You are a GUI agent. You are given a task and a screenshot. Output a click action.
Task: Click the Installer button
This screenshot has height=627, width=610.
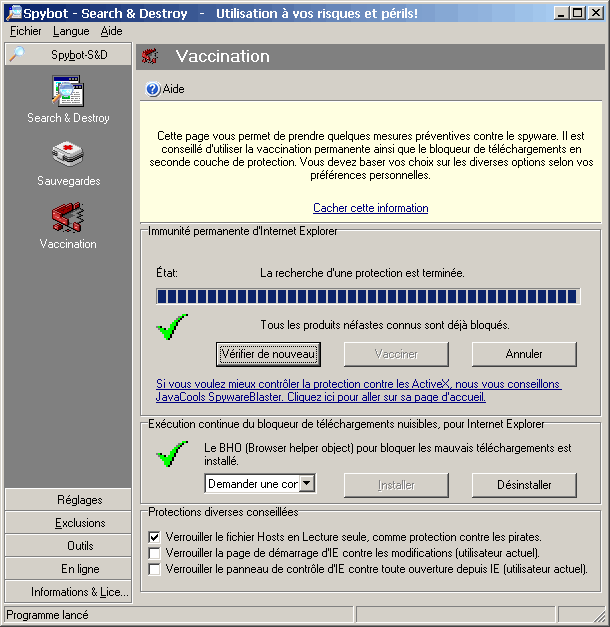396,485
